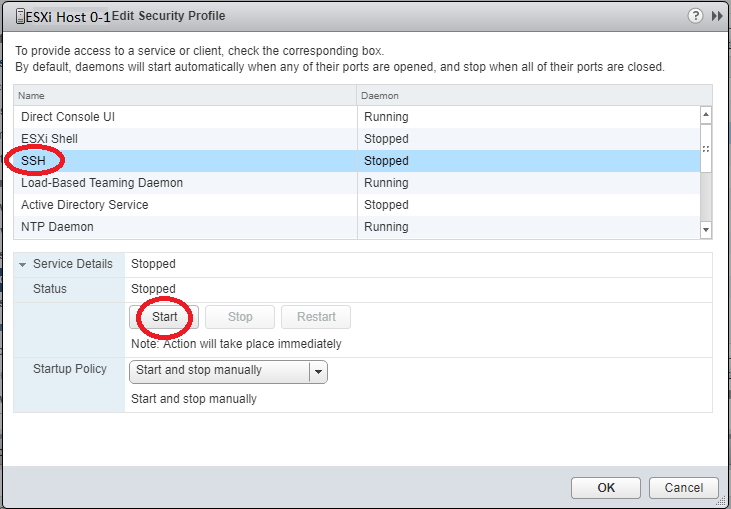Collapse the Service Details section
Viewport: 731px width, 509px height.
coord(22,264)
